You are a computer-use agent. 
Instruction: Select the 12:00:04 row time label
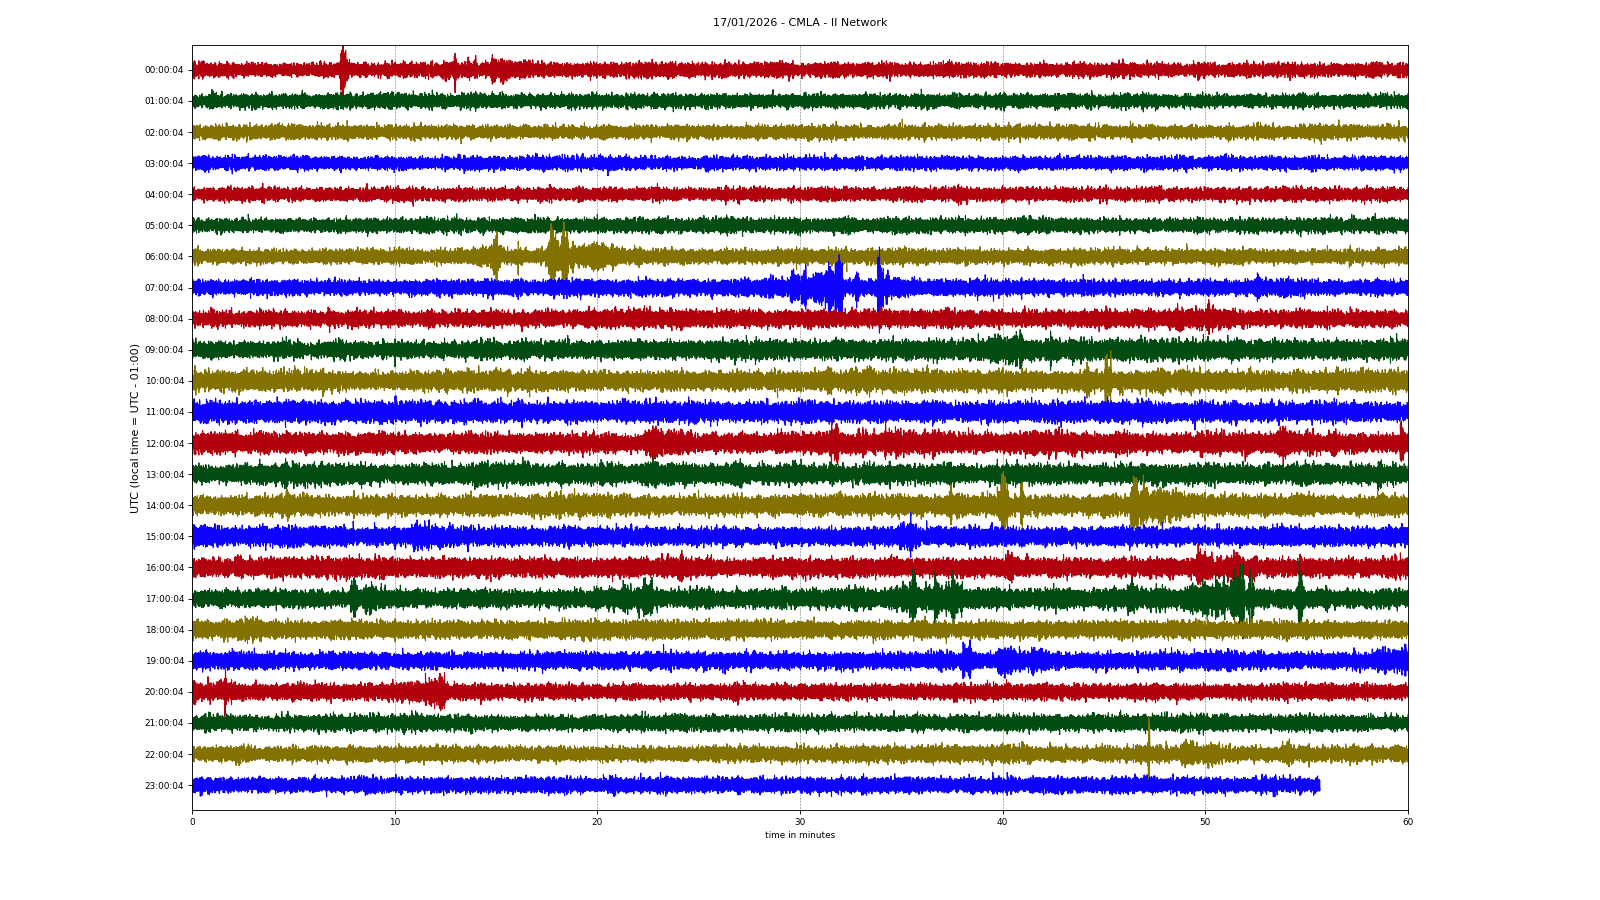(164, 444)
